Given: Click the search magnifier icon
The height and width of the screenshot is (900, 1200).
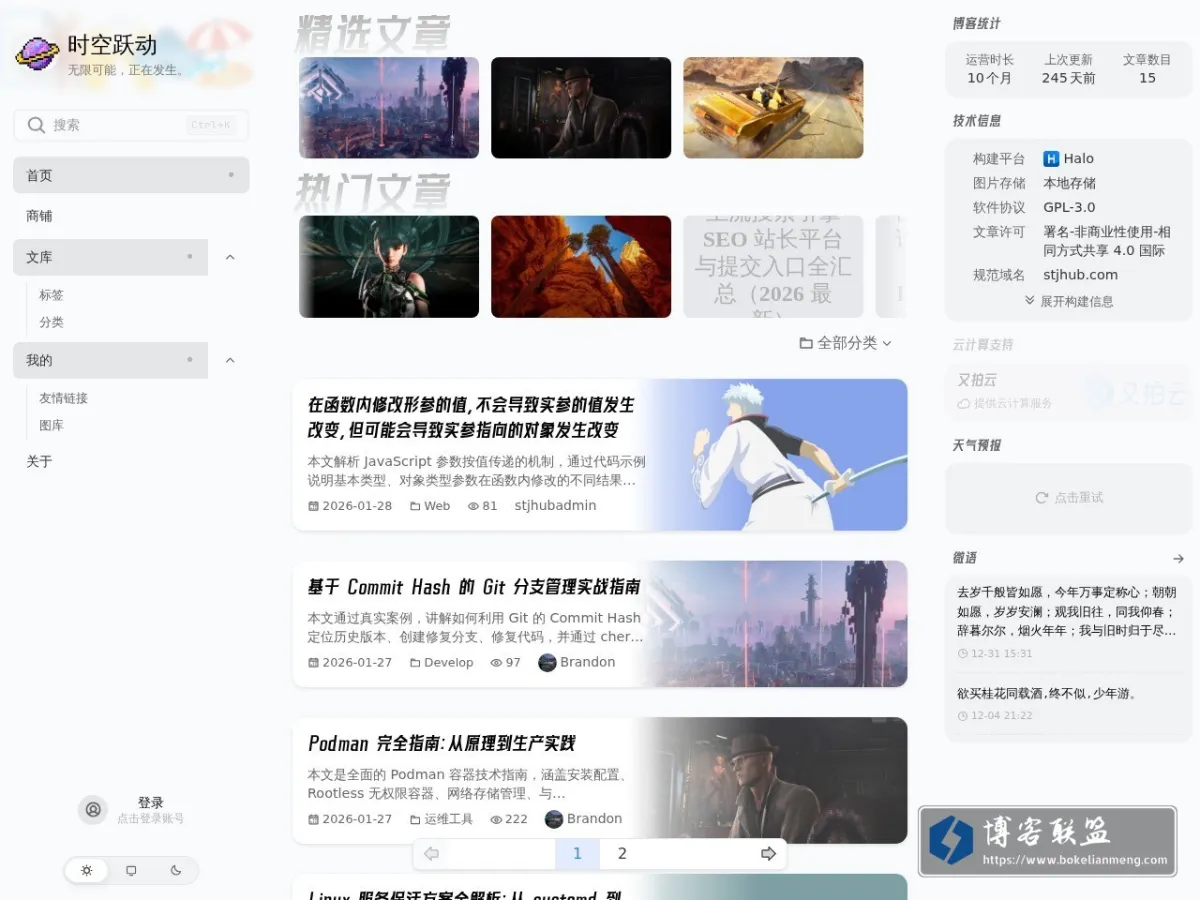Looking at the screenshot, I should click(36, 125).
